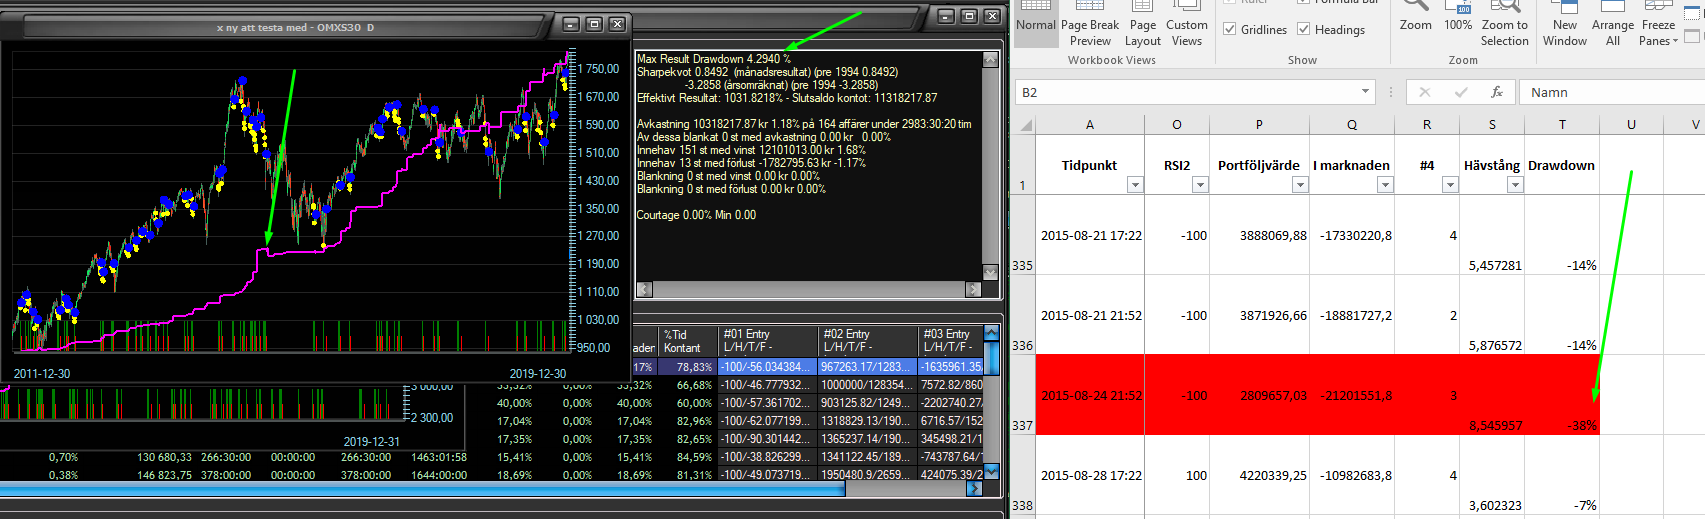Click the #02 Entry column header
This screenshot has height=519, width=1705.
866,340
